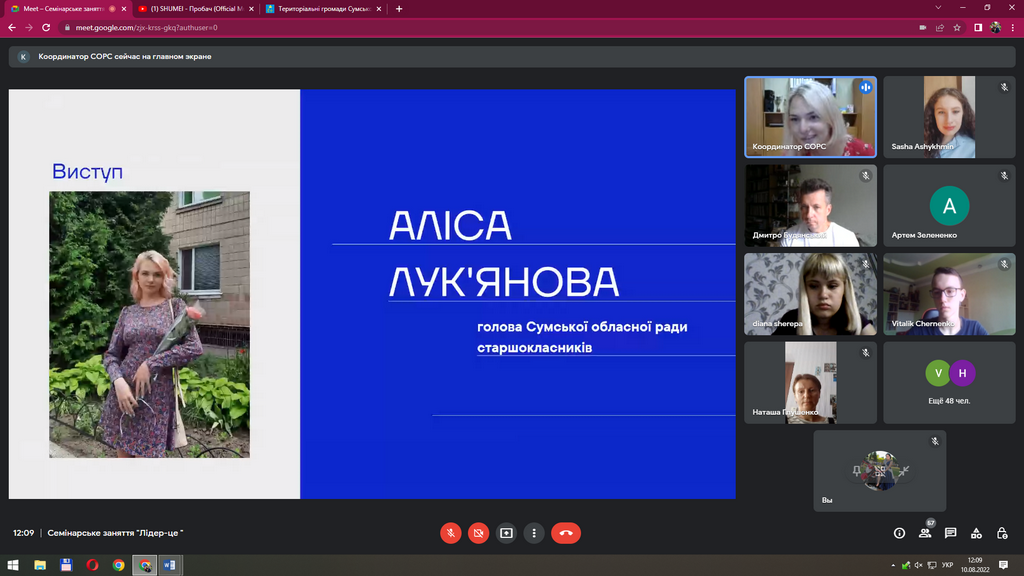Bookmark this page with the star icon

click(957, 27)
